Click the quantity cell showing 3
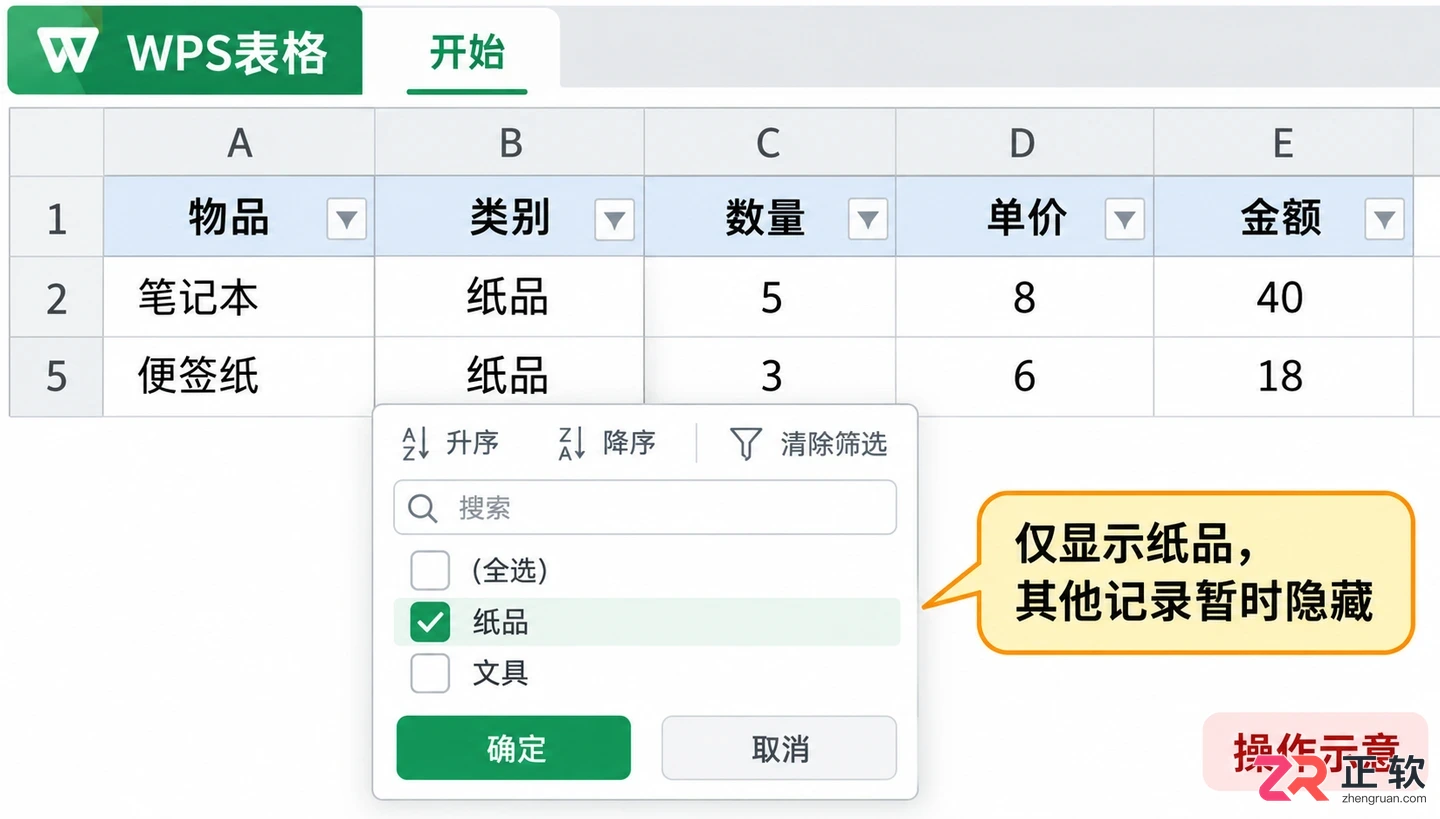1440x819 pixels. 770,376
